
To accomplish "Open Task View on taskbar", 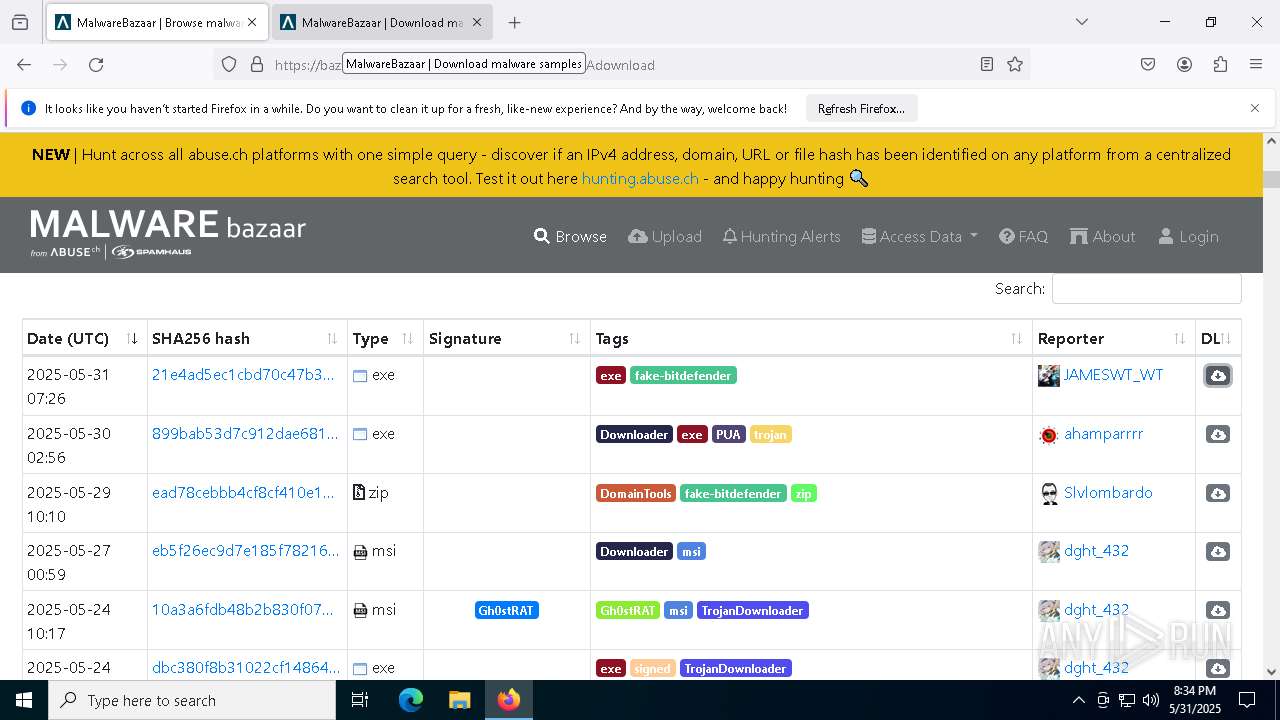I will [x=360, y=700].
